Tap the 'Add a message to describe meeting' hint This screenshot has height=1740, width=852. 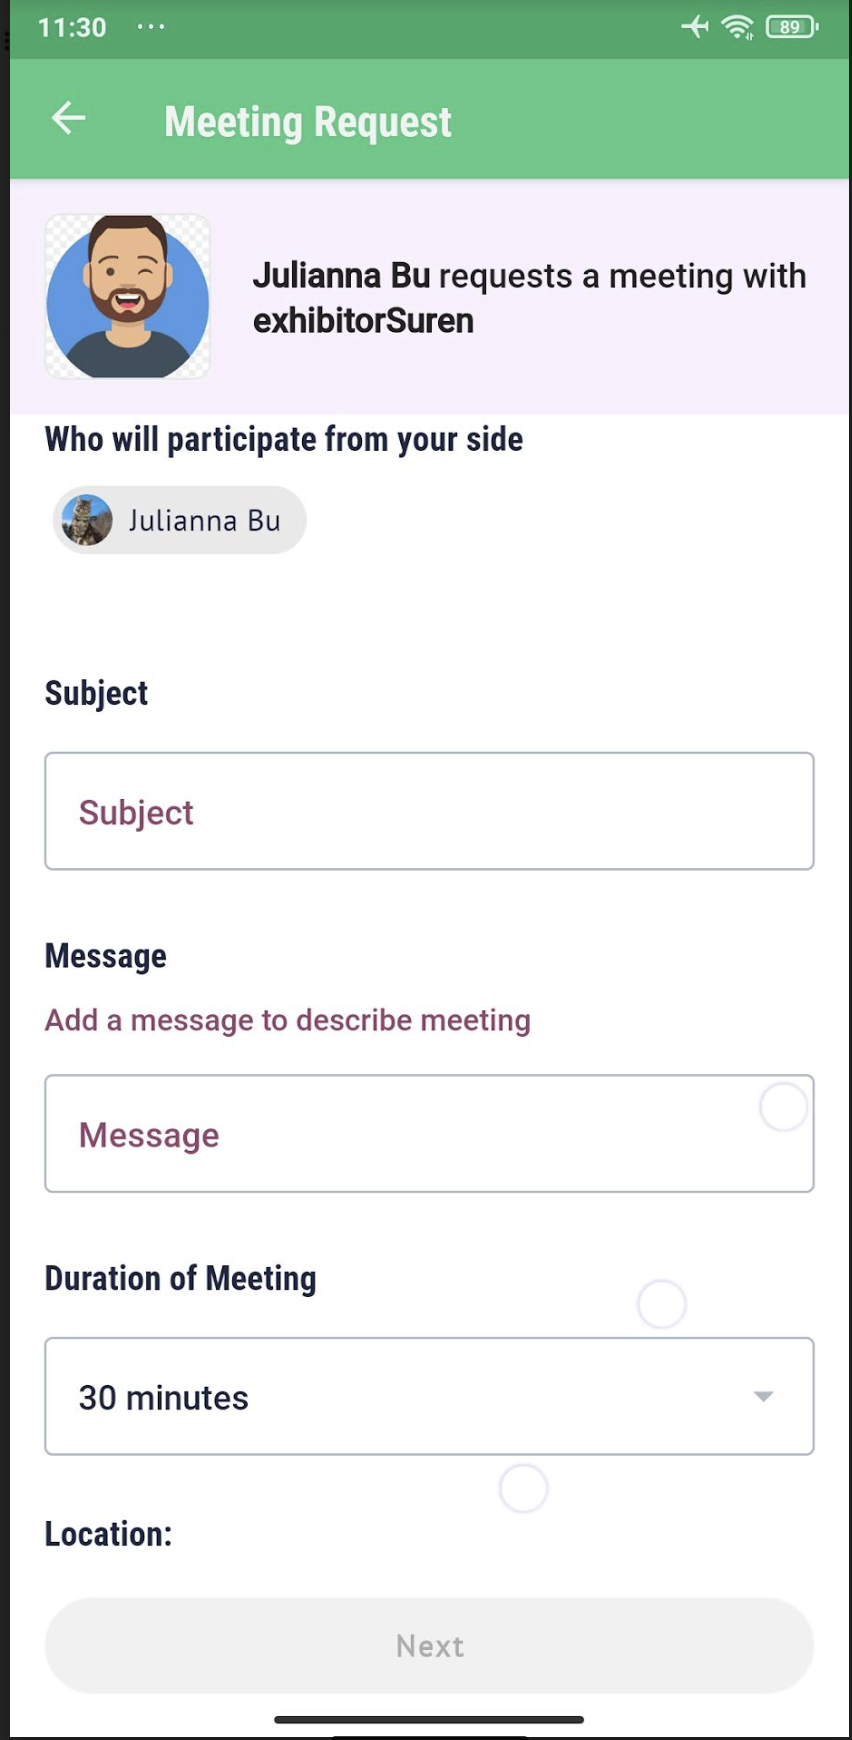click(288, 1020)
